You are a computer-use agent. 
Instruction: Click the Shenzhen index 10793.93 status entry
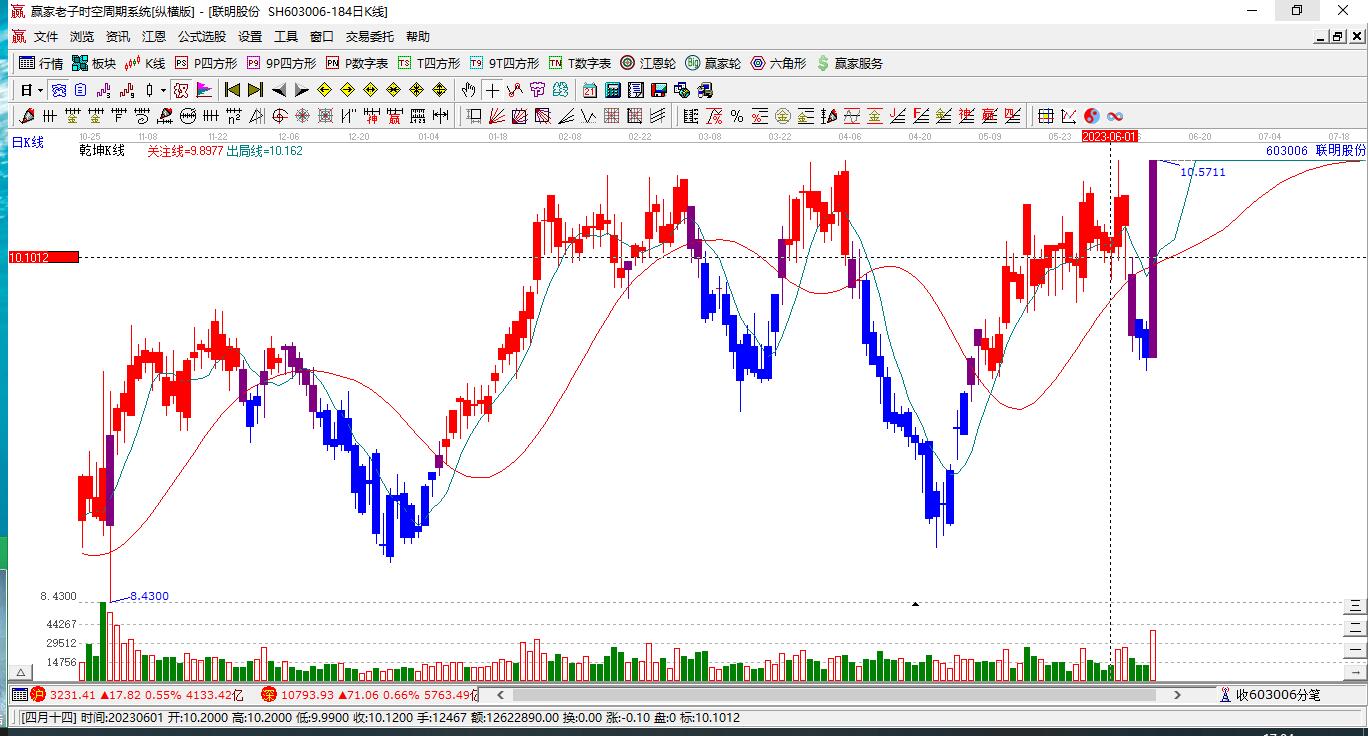369,694
